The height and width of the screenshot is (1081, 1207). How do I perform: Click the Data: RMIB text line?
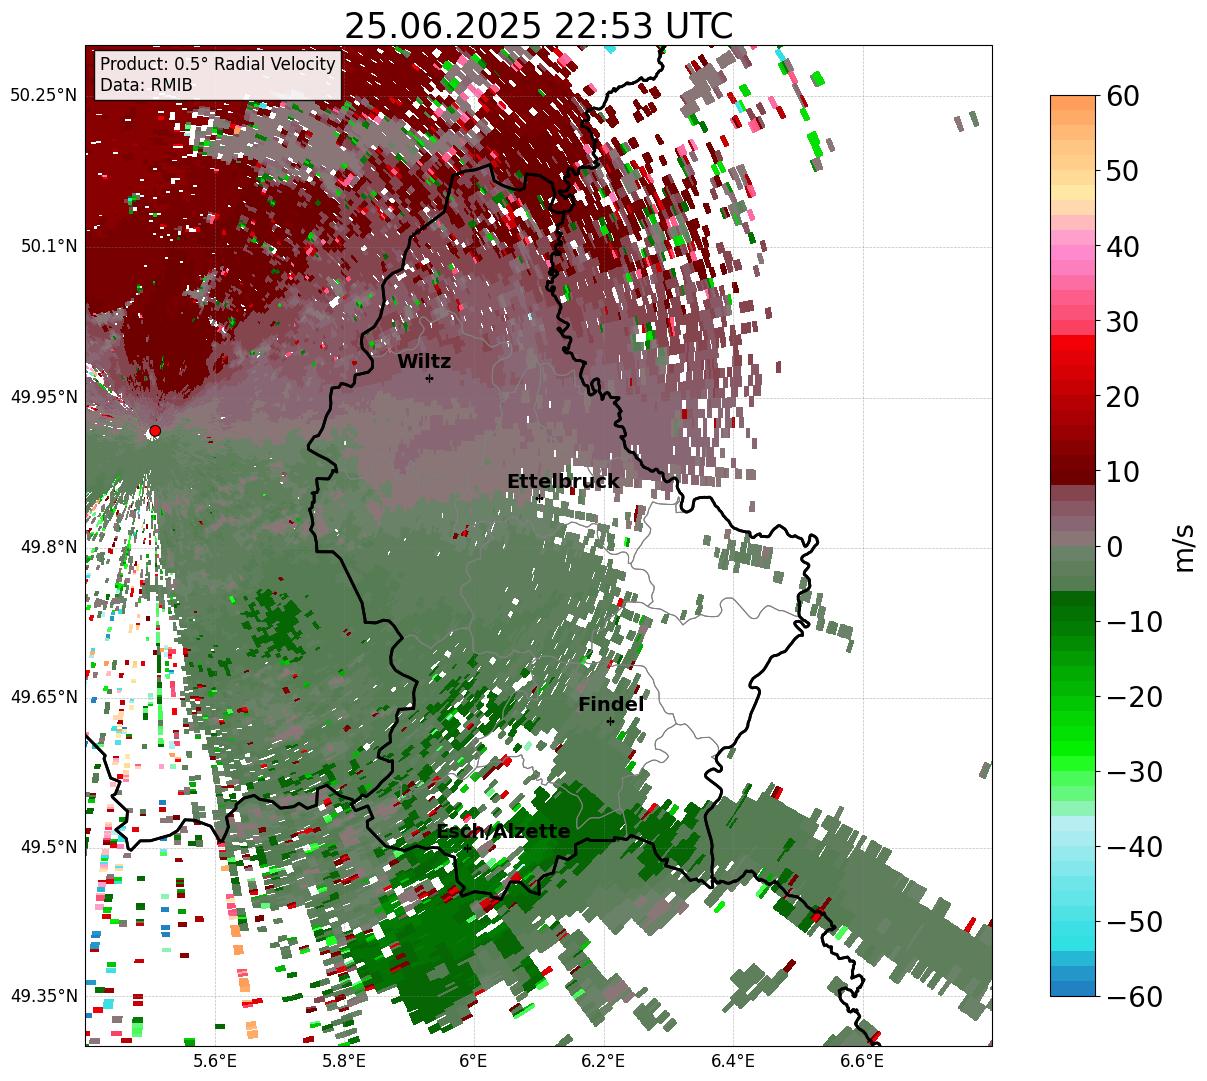(x=146, y=86)
